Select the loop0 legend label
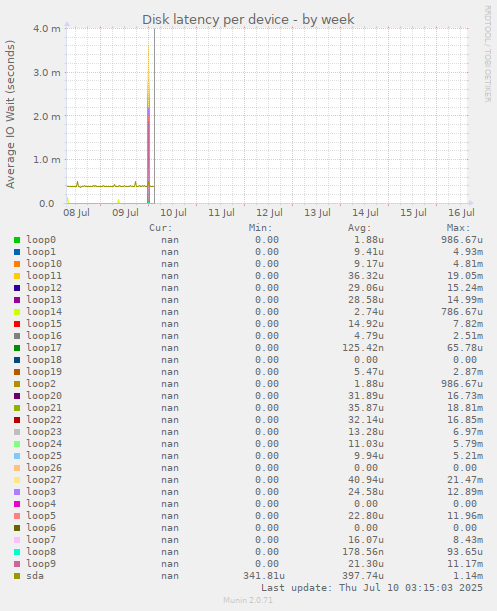497x611 pixels. click(41, 240)
